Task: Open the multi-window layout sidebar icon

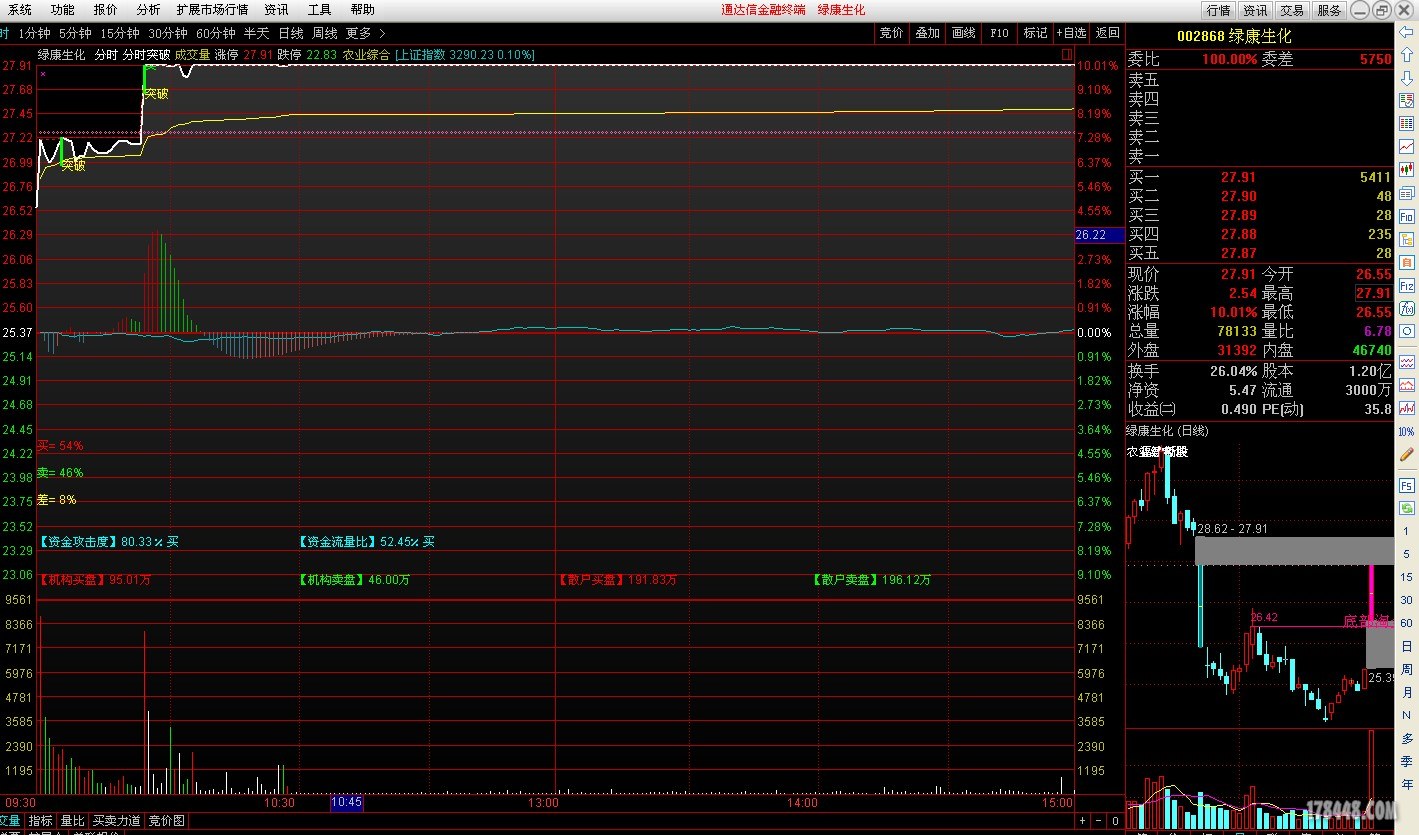Action: [x=1406, y=193]
